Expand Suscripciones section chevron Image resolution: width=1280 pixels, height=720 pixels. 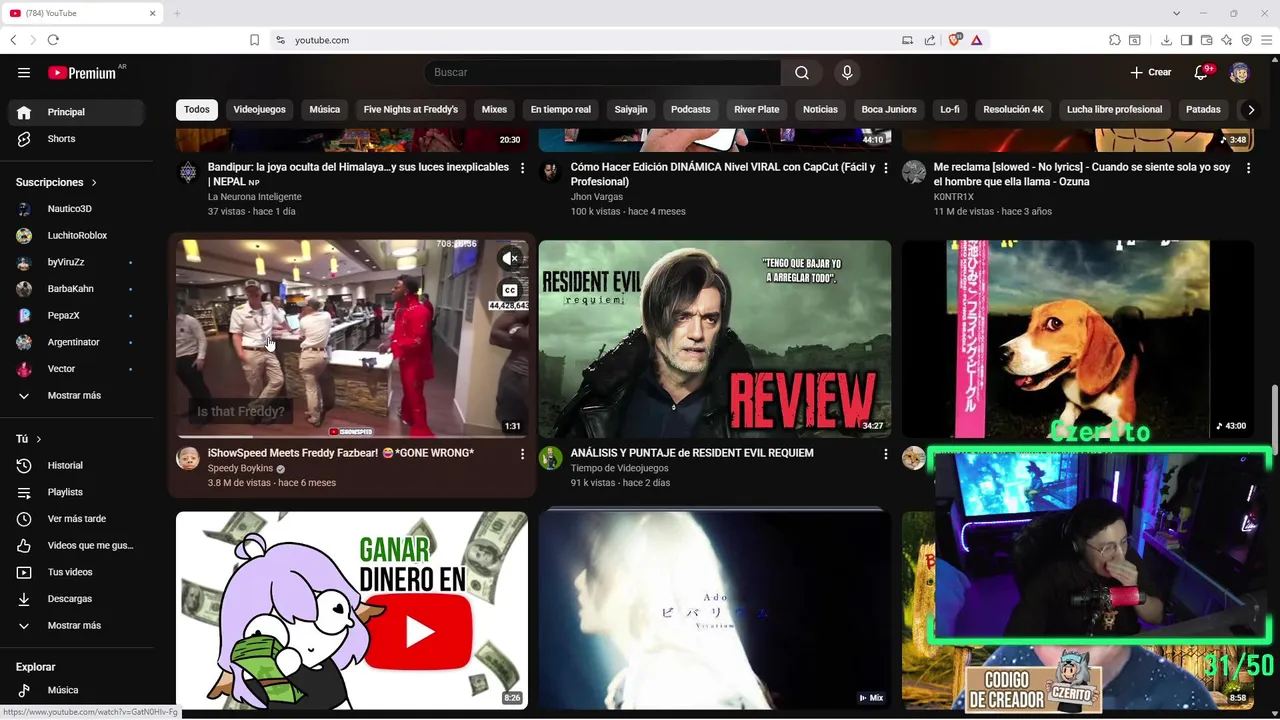[x=94, y=183]
